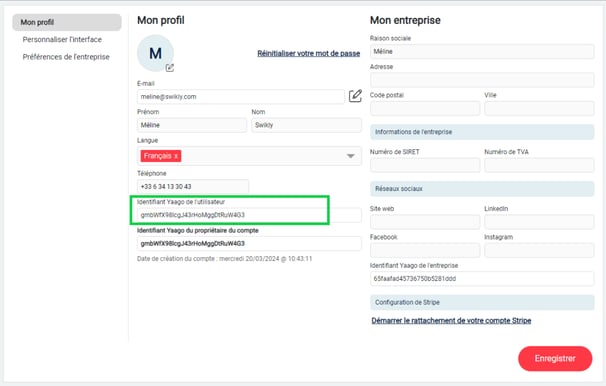
Task: Click the Enregistrer button
Action: (x=555, y=359)
